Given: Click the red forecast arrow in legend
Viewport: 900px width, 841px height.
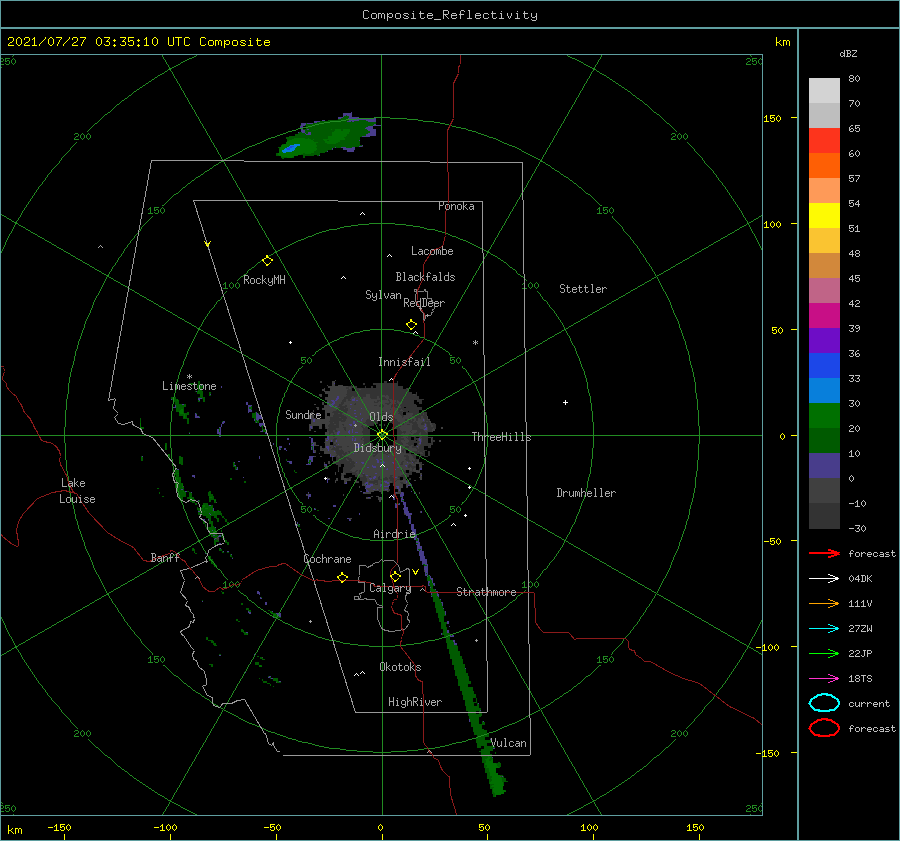Looking at the screenshot, I should tap(824, 553).
